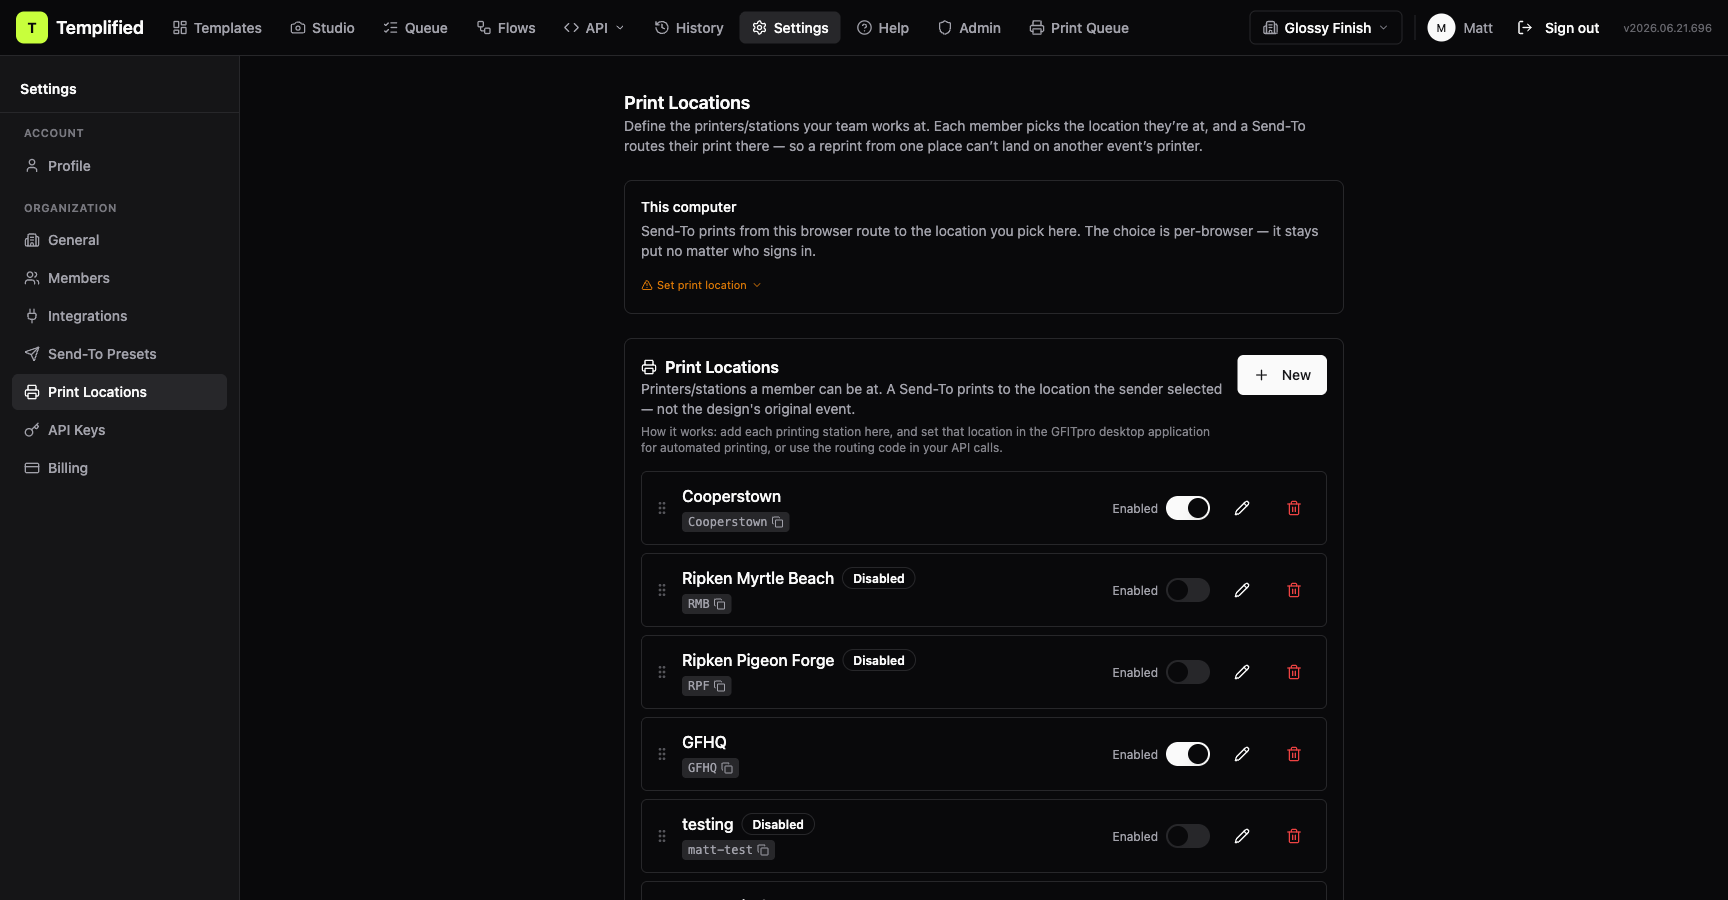Click the Cooperstown location name
Viewport: 1728px width, 900px height.
coord(731,496)
